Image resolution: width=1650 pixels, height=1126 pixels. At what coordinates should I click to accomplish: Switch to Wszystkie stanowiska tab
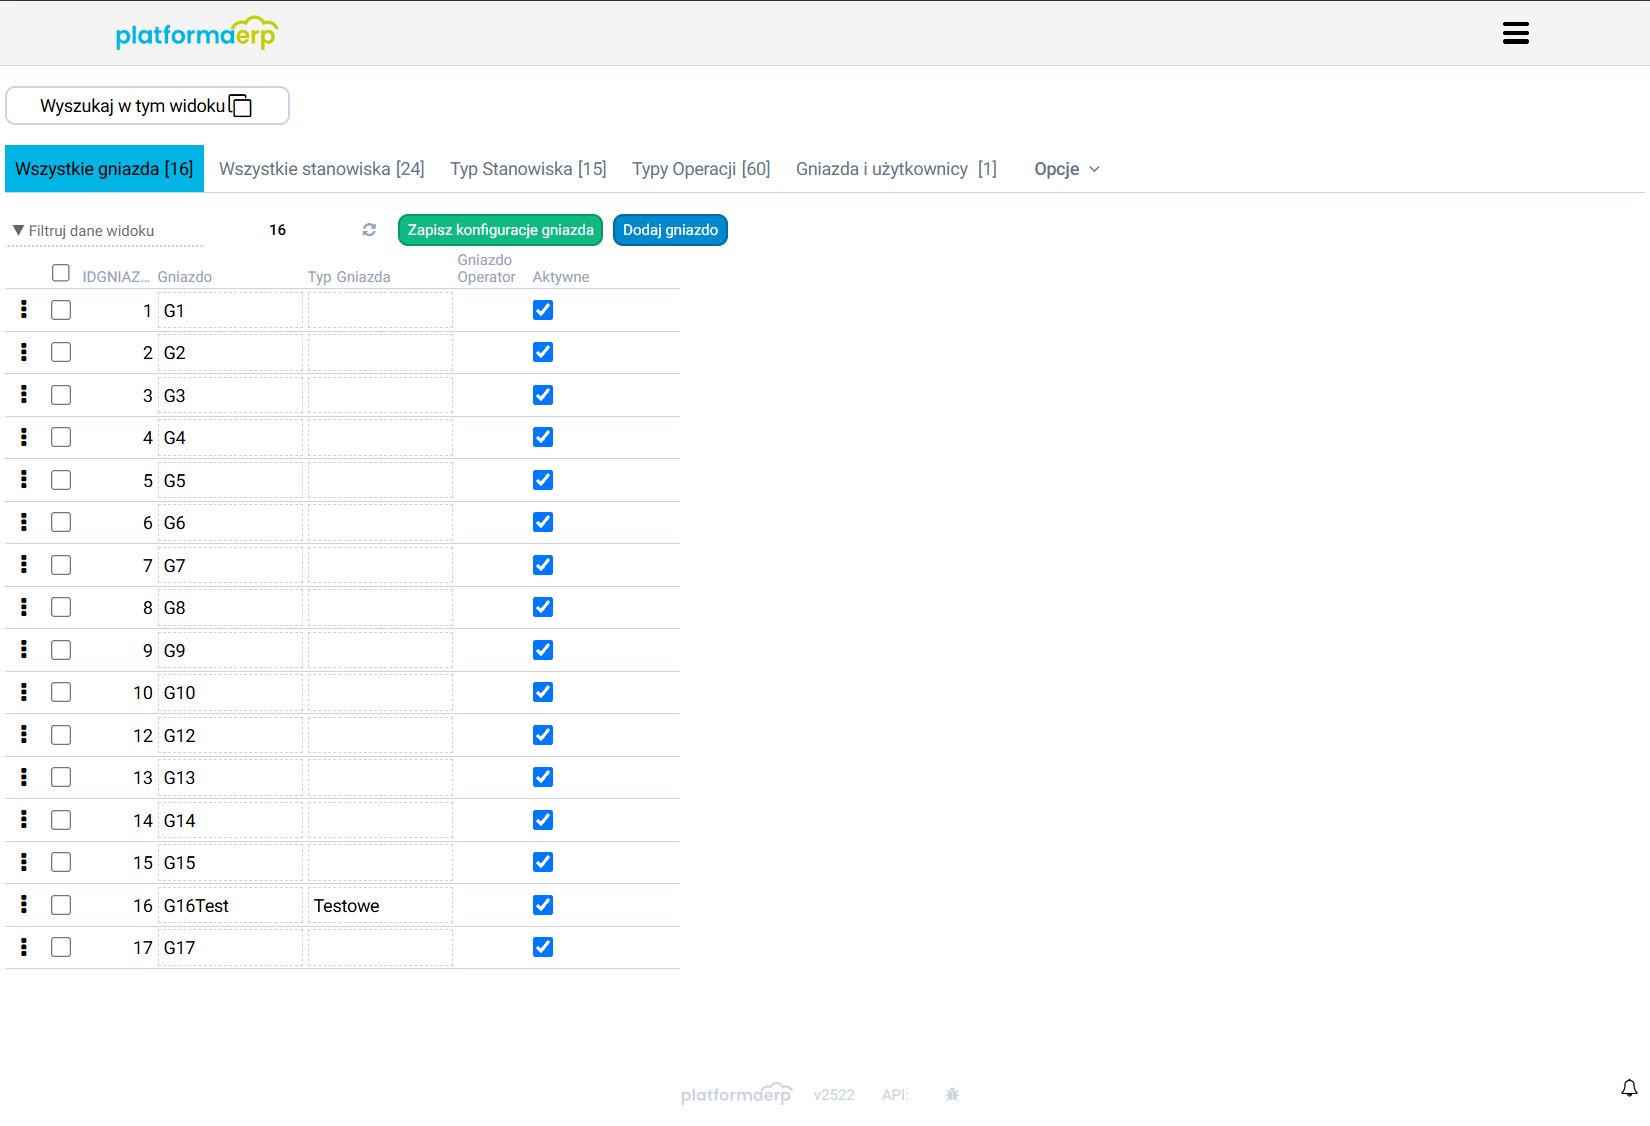click(322, 169)
